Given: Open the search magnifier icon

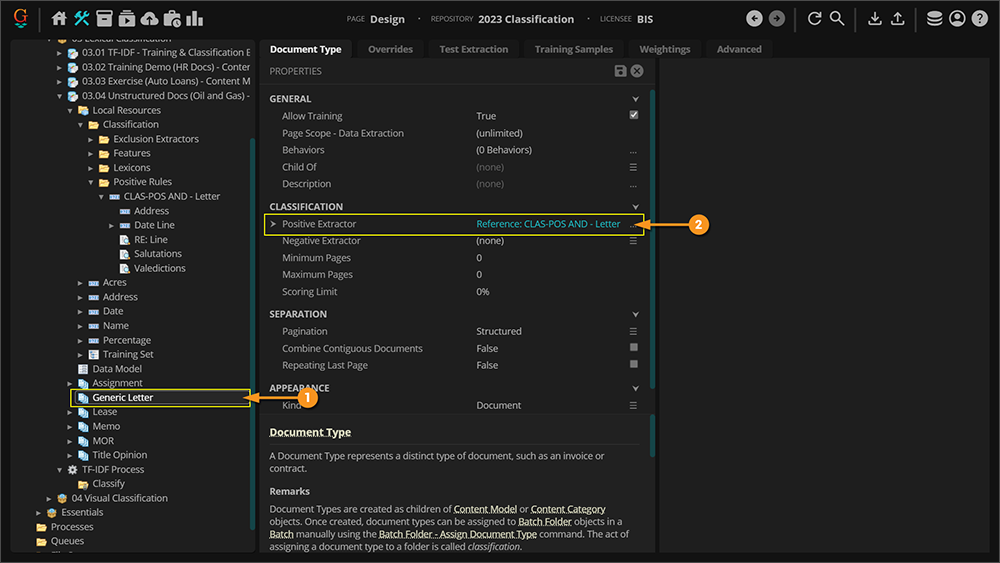Looking at the screenshot, I should (837, 18).
